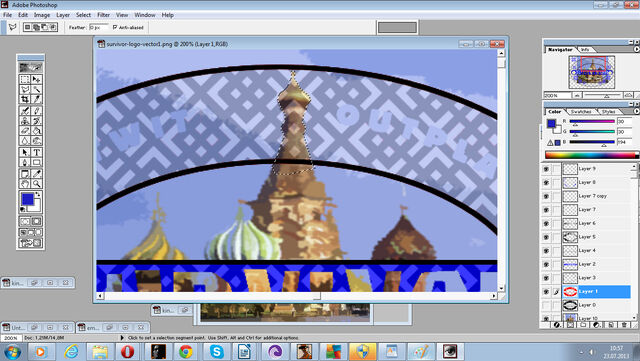Swap foreground and background colors arrow
640x361 pixels.
pyautogui.click(x=38, y=194)
